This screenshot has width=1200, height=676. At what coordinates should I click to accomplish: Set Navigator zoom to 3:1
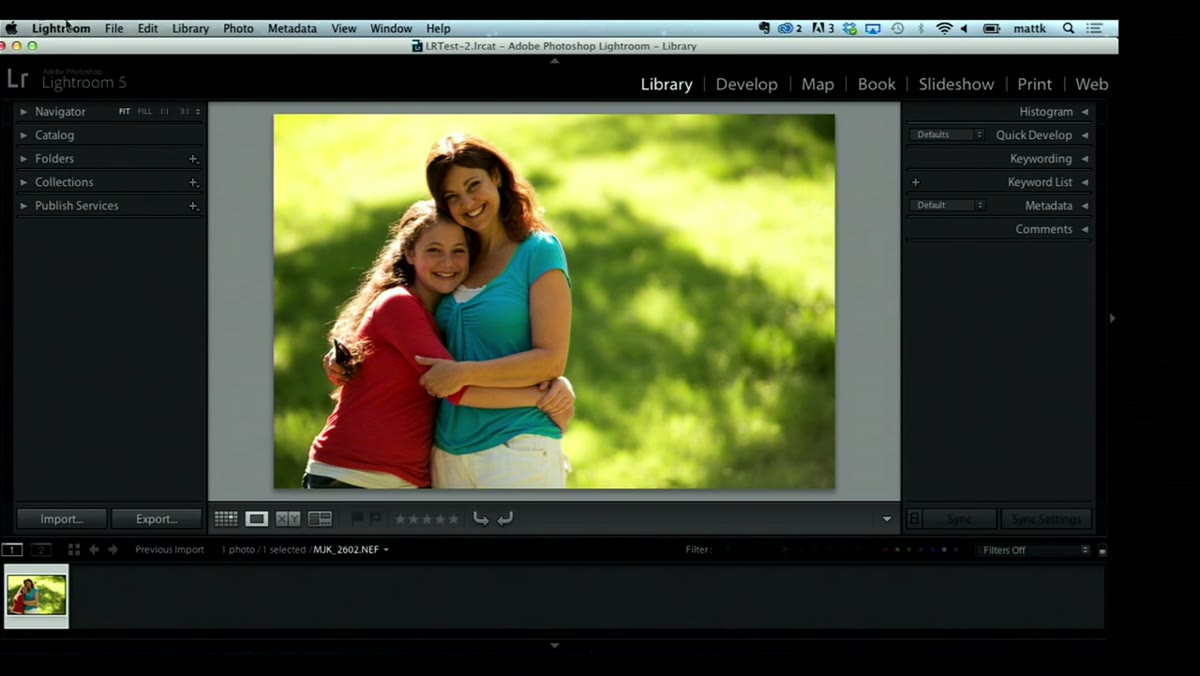[184, 112]
